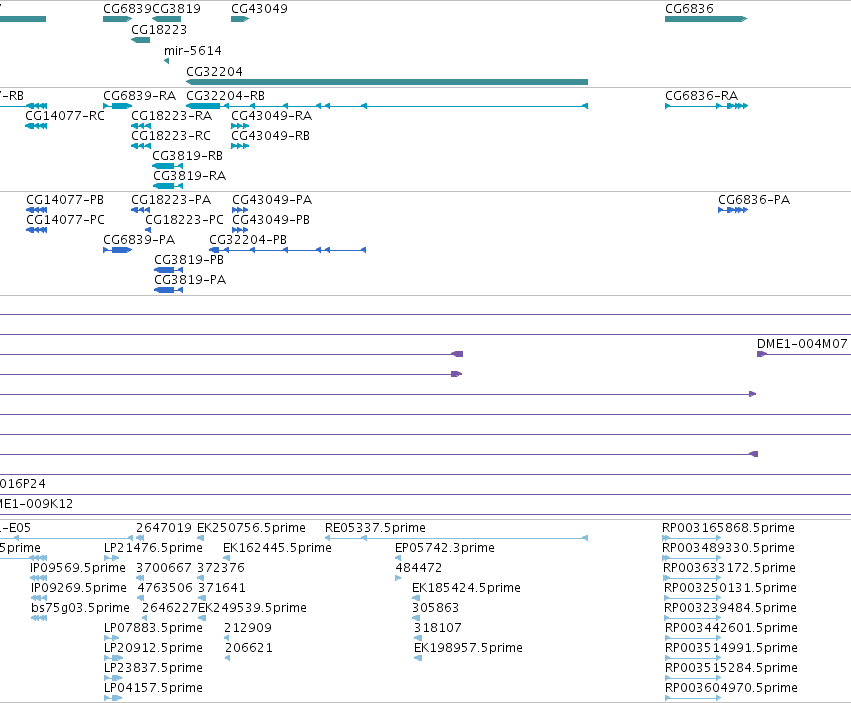Click protein CG6836-PA
The width and height of the screenshot is (851, 703).
click(x=754, y=200)
